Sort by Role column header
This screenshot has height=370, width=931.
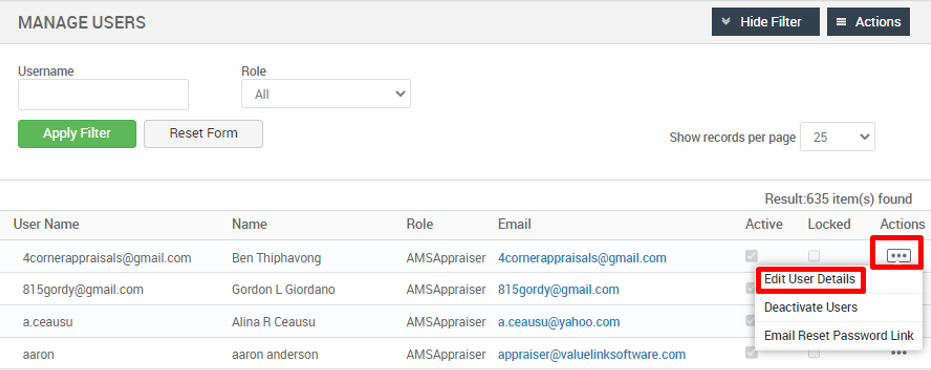pyautogui.click(x=420, y=224)
